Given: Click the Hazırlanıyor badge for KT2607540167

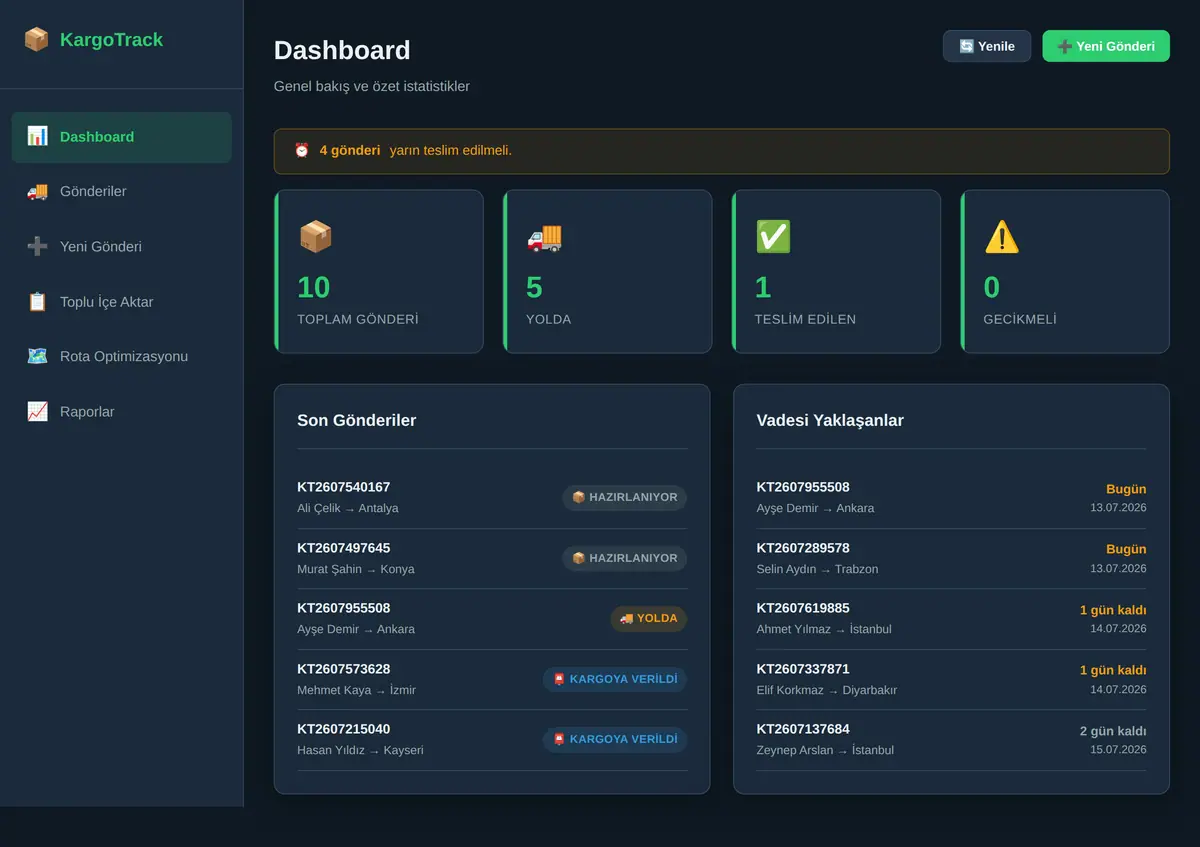Looking at the screenshot, I should [x=625, y=498].
